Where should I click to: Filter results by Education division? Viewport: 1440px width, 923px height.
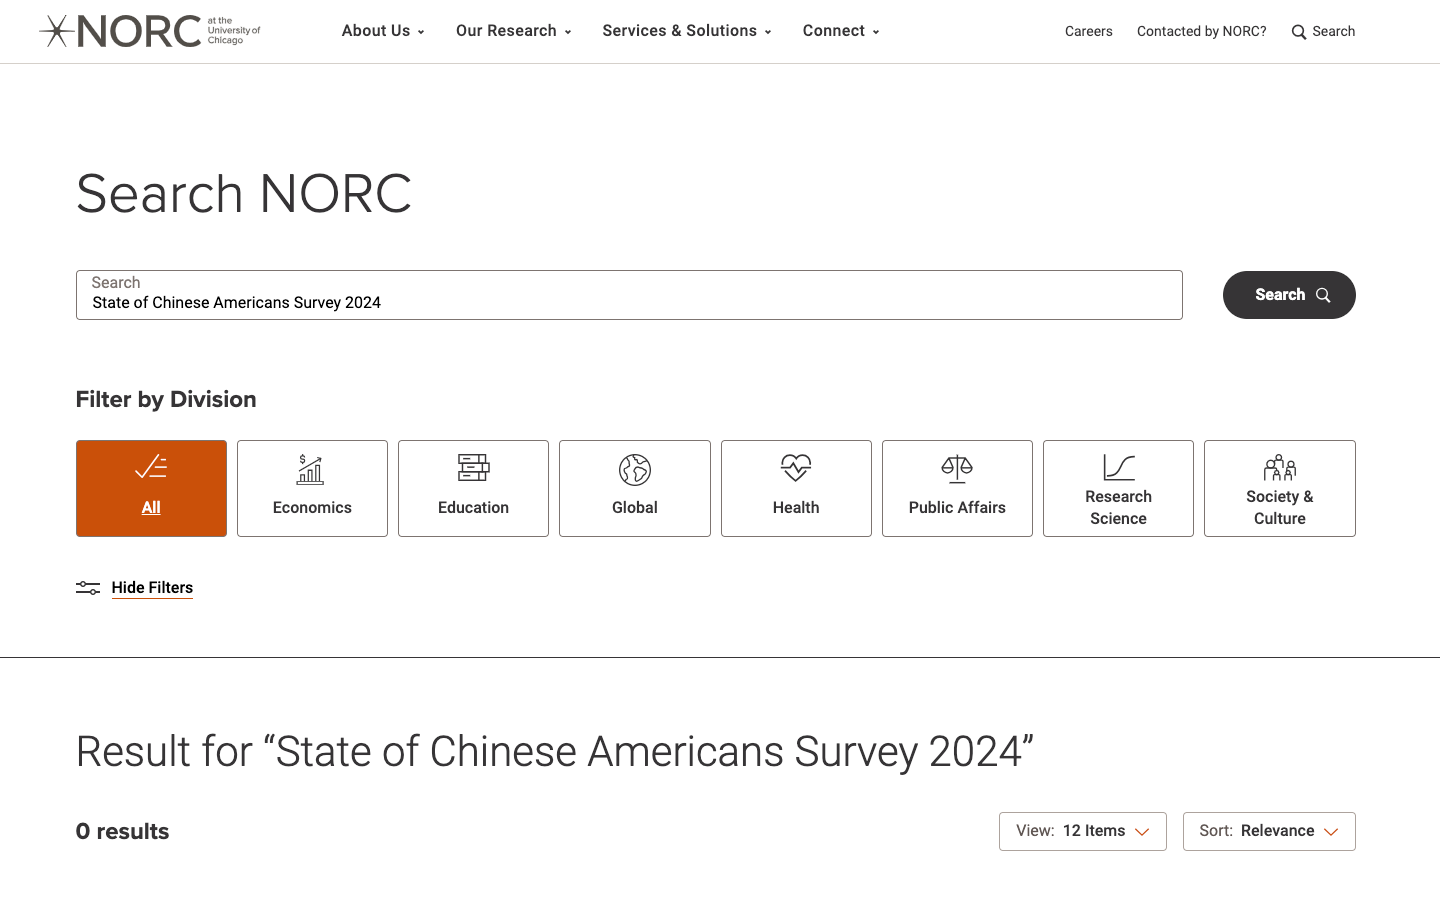tap(473, 488)
